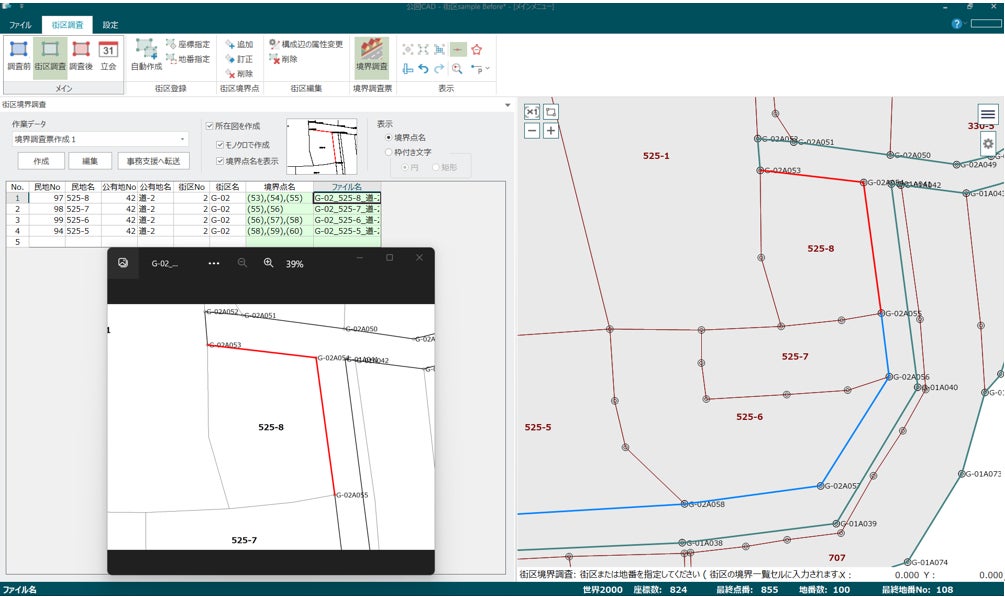Expand the 街区境界調査 panel dropdown arrow
The height and width of the screenshot is (597, 1005).
pyautogui.click(x=508, y=105)
